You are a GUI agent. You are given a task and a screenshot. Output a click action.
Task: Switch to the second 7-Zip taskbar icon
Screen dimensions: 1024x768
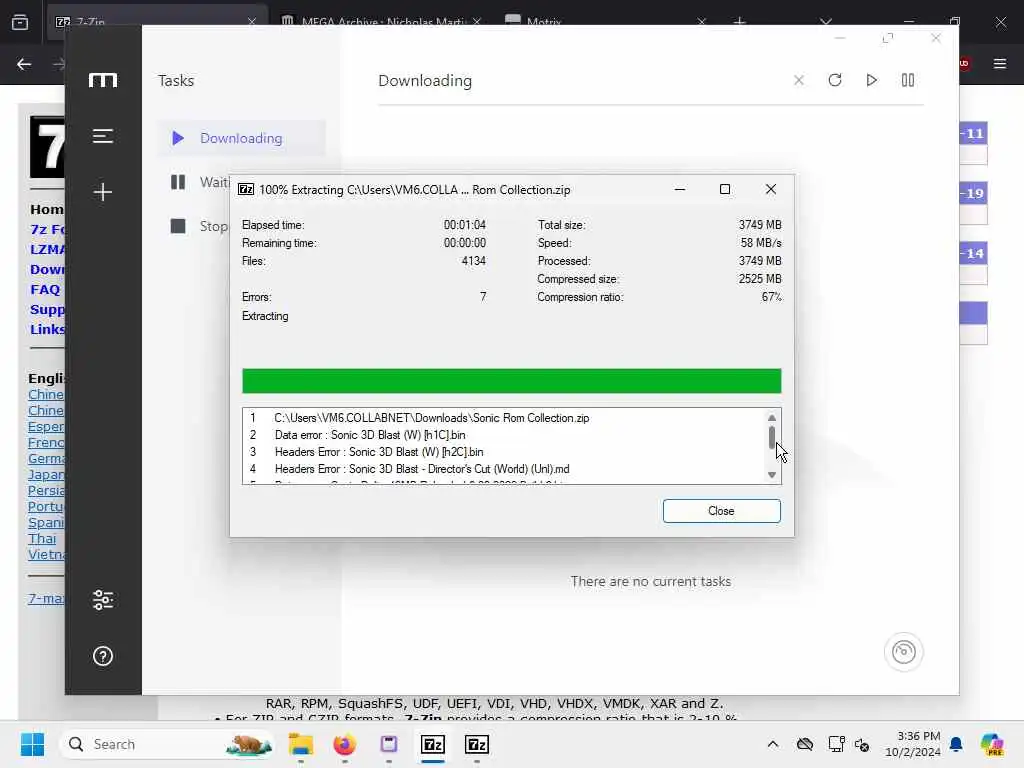pos(477,744)
